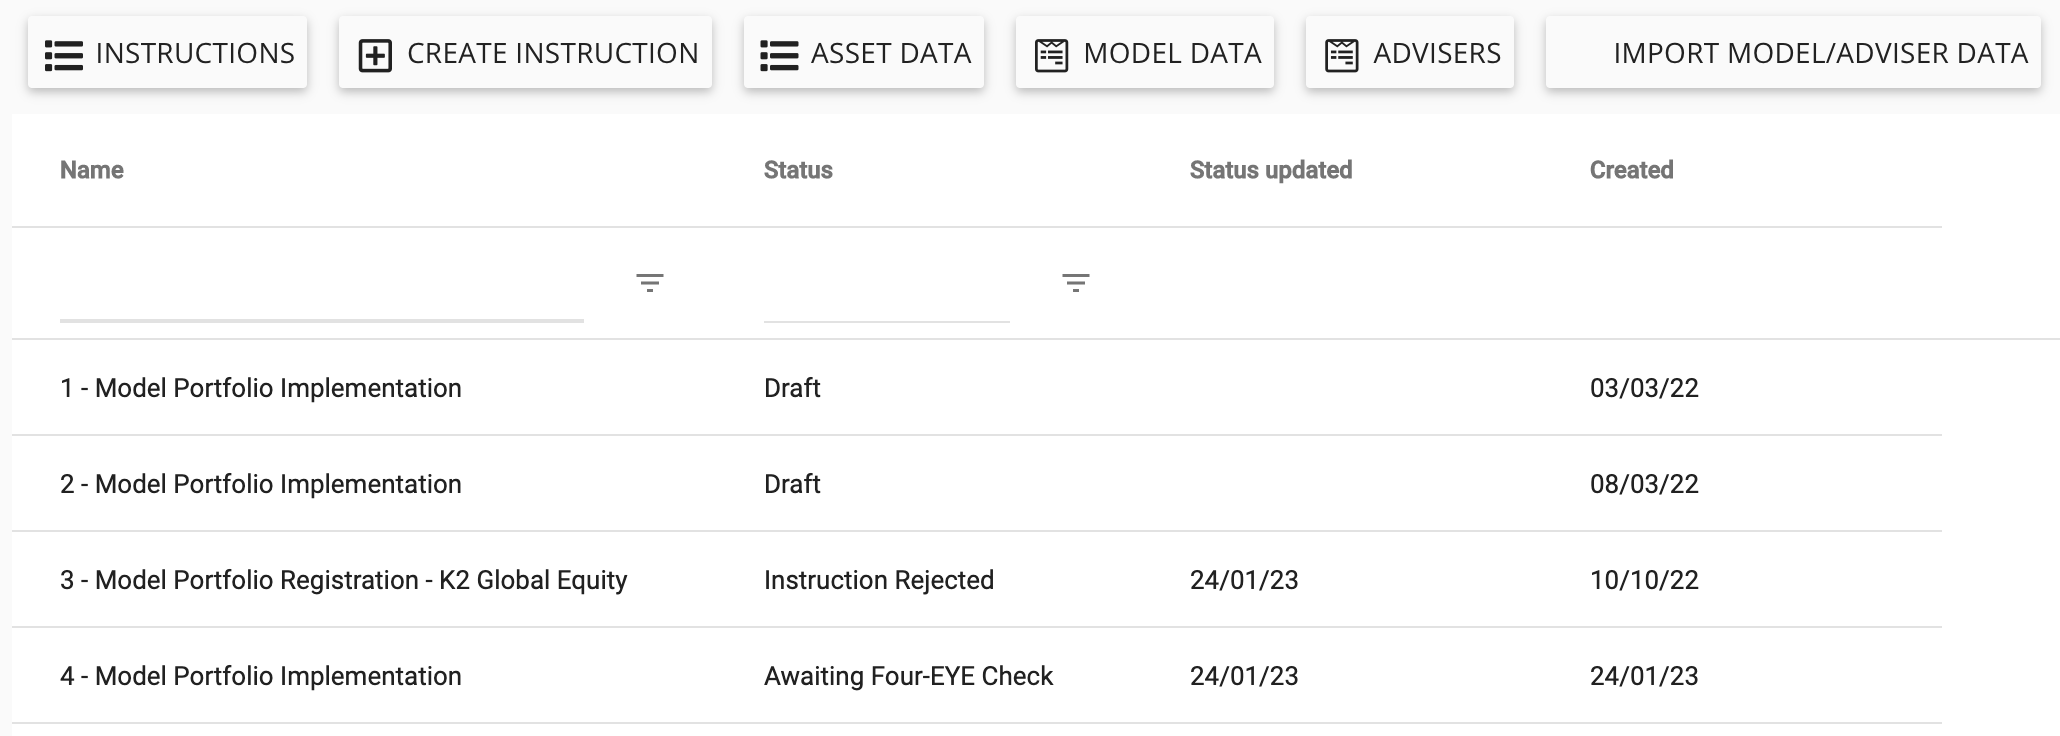Image resolution: width=2060 pixels, height=736 pixels.
Task: Click the Asset Data list icon
Action: [779, 55]
